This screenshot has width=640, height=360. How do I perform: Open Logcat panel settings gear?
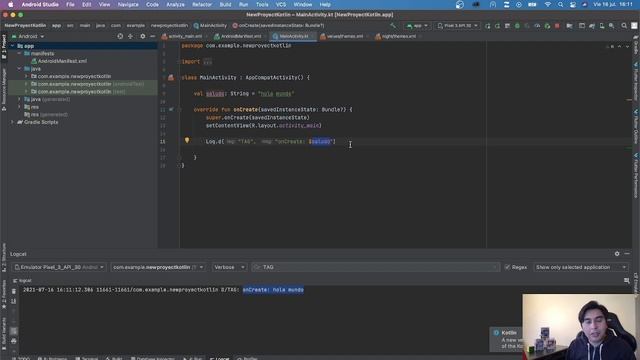pos(617,253)
